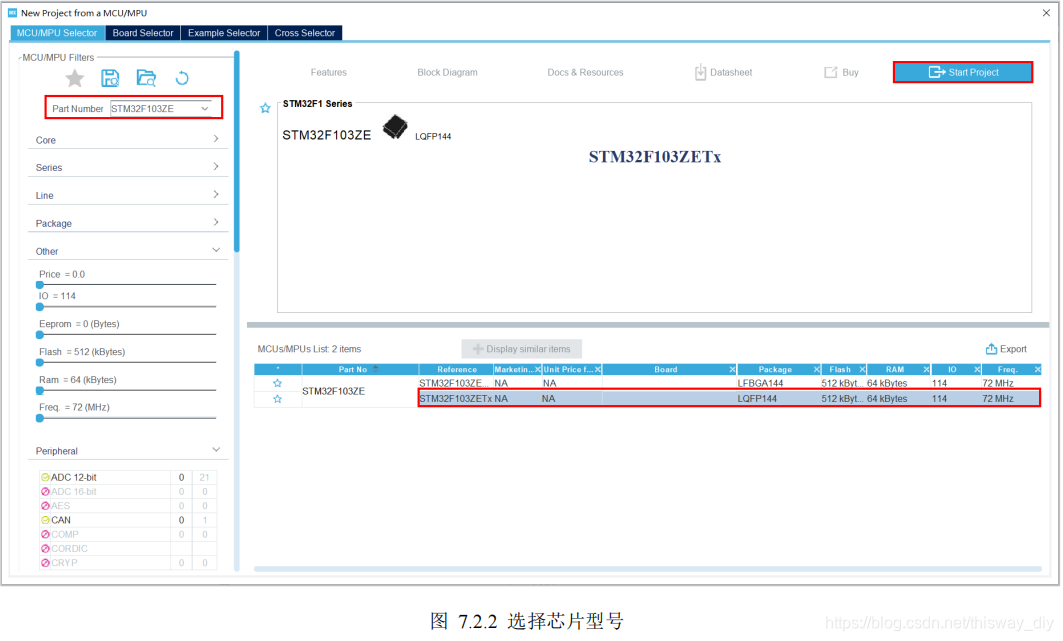Toggle favorite star for STM32F103ZETx row
The image size is (1063, 641).
pos(277,399)
